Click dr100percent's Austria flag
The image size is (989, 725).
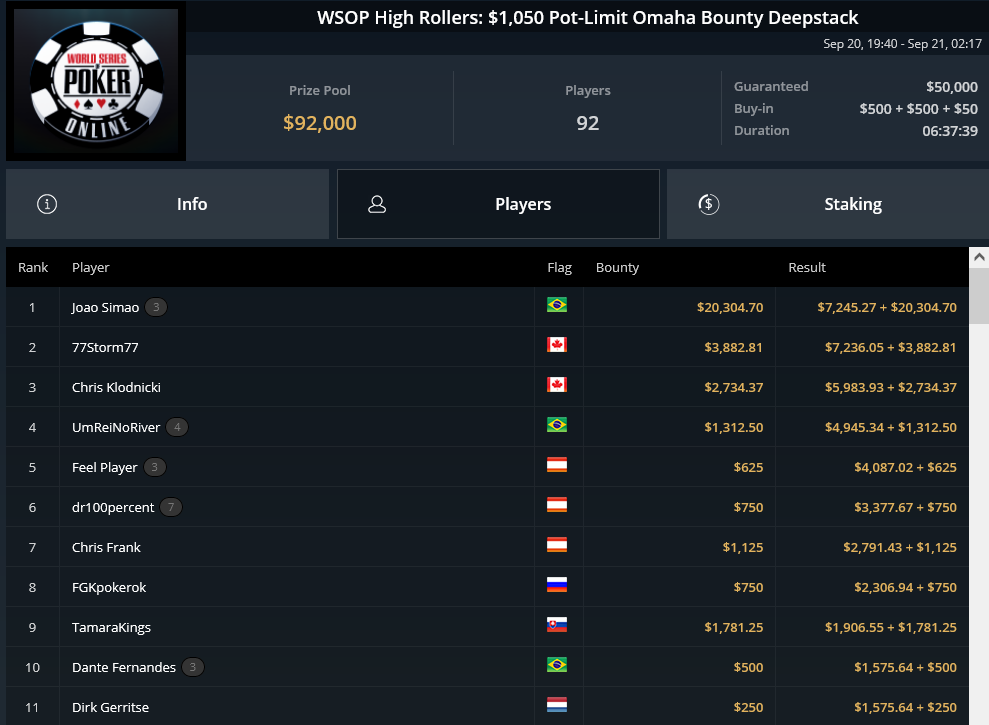(x=557, y=505)
